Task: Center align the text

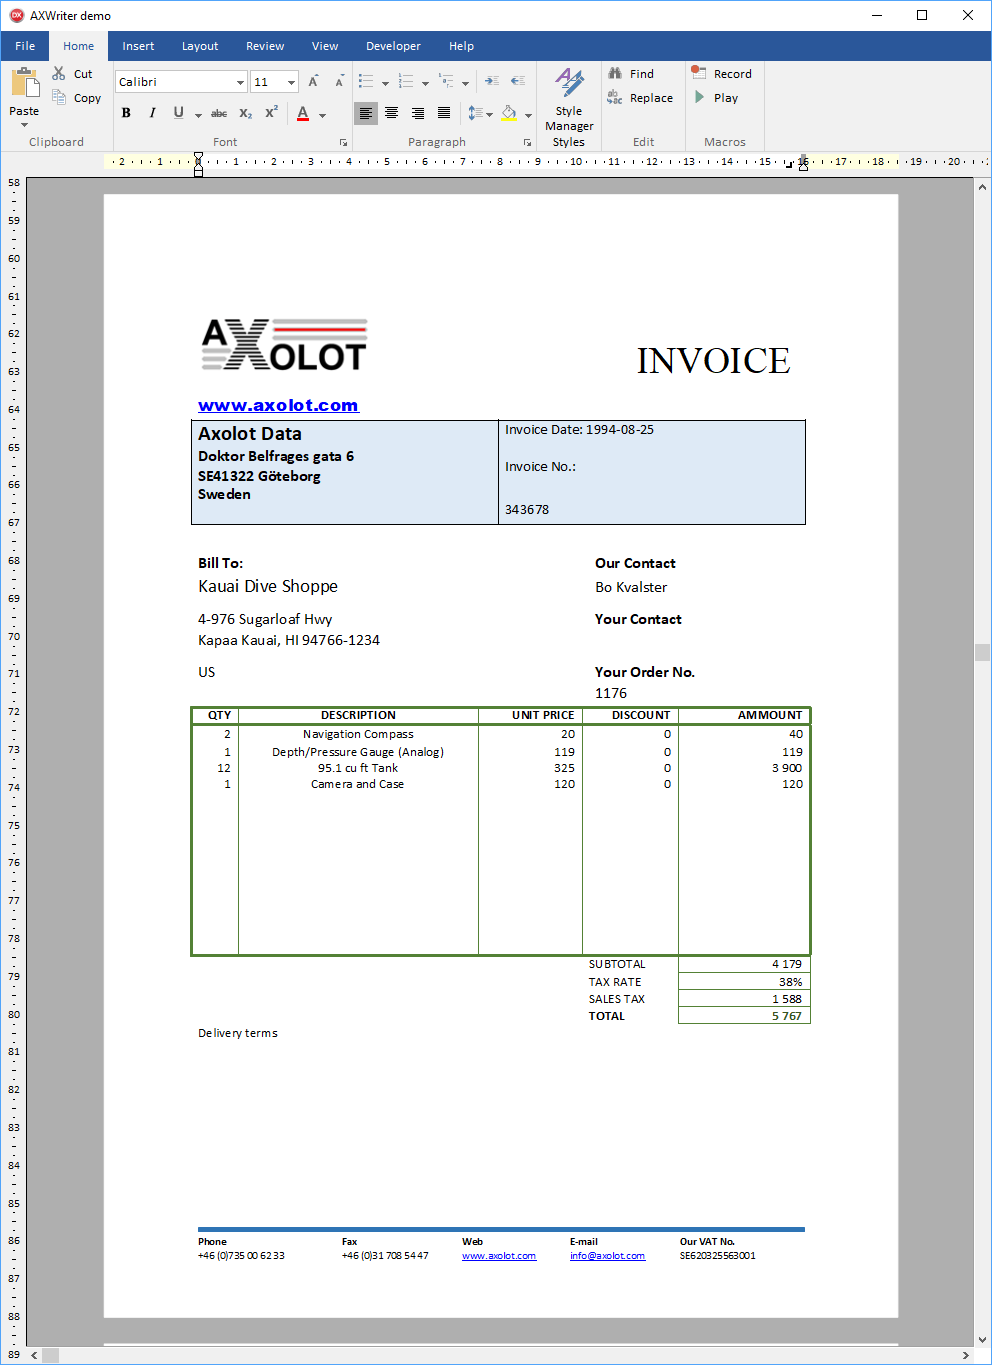Action: [392, 113]
